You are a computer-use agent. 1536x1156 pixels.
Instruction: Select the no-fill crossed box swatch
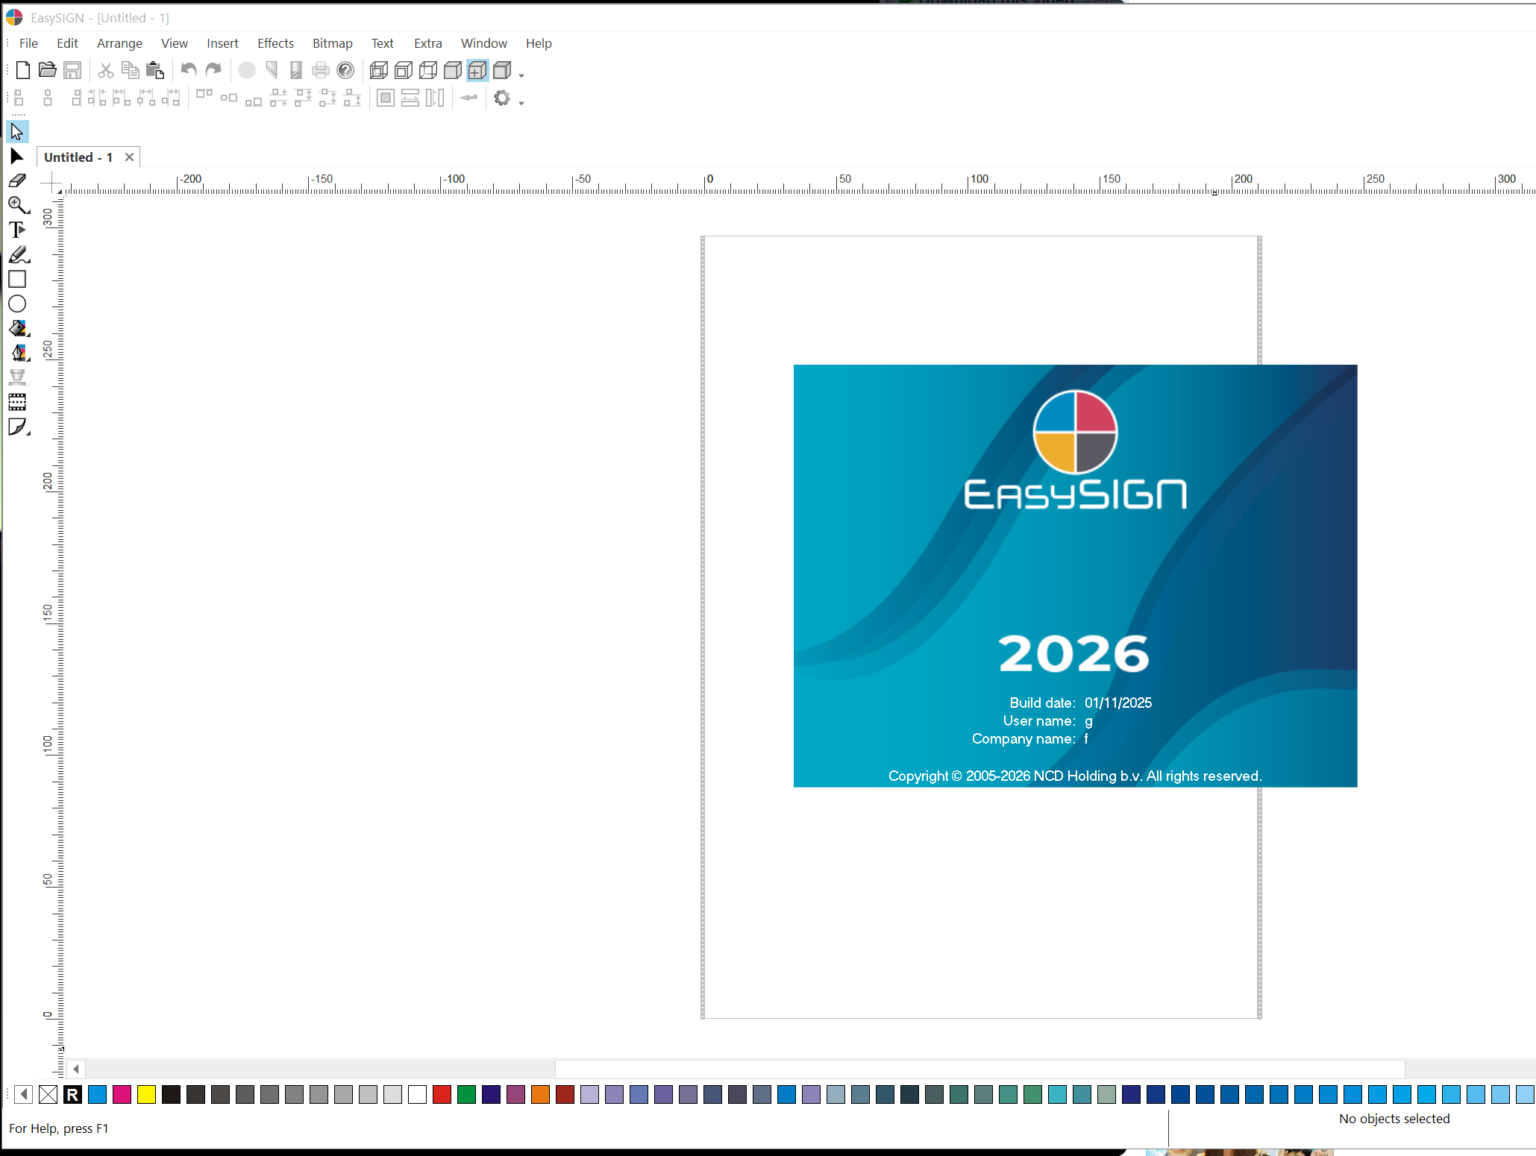(x=48, y=1095)
